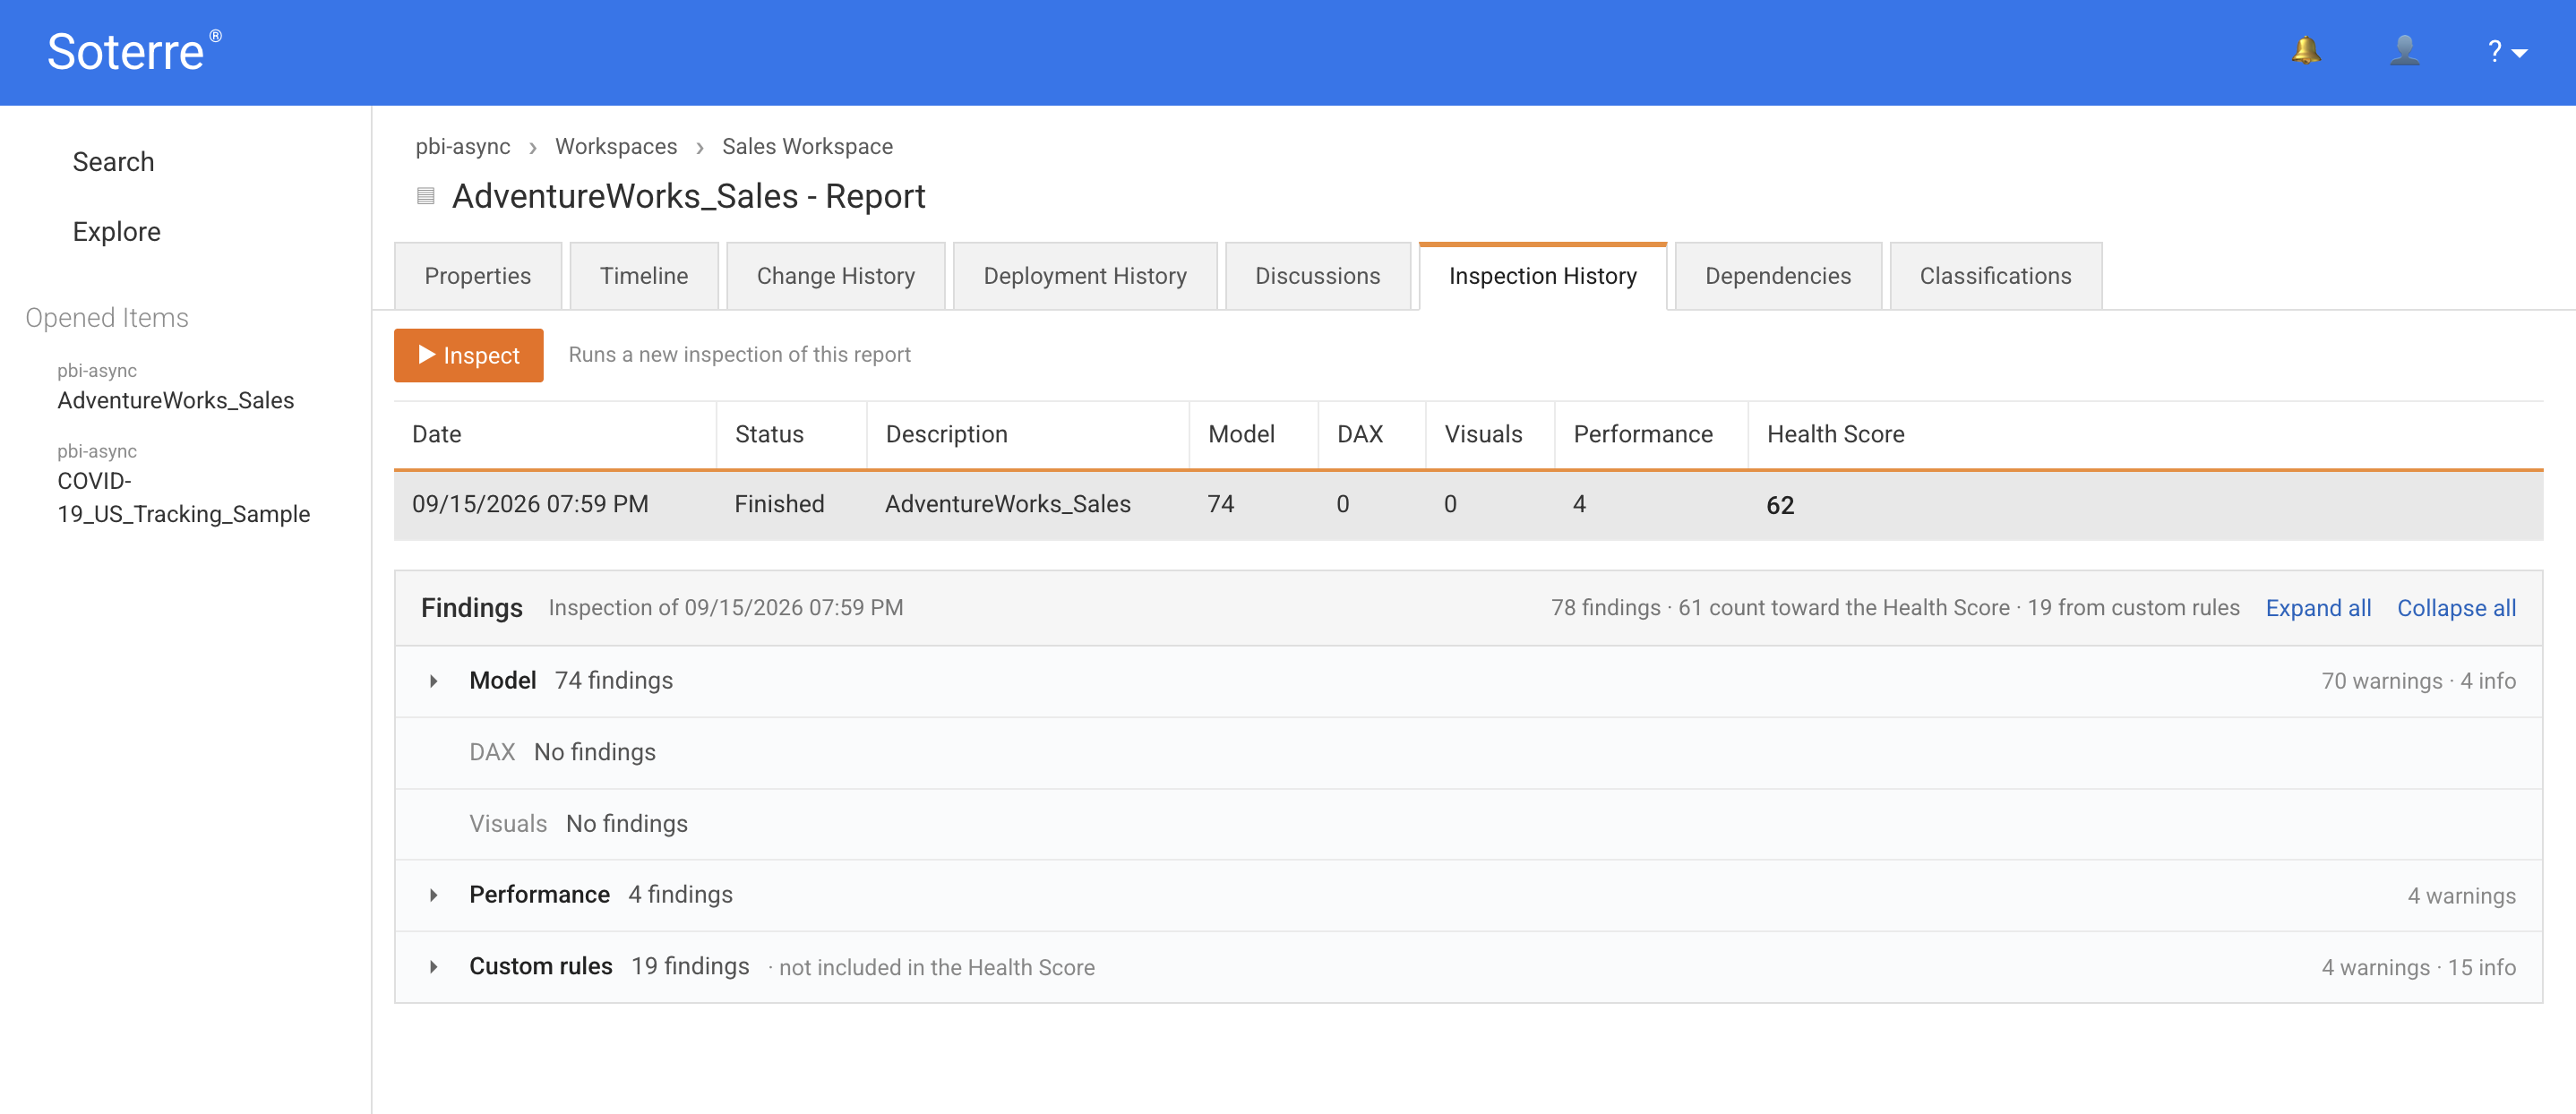
Task: Go to pbi-async breadcrumb
Action: coord(463,147)
